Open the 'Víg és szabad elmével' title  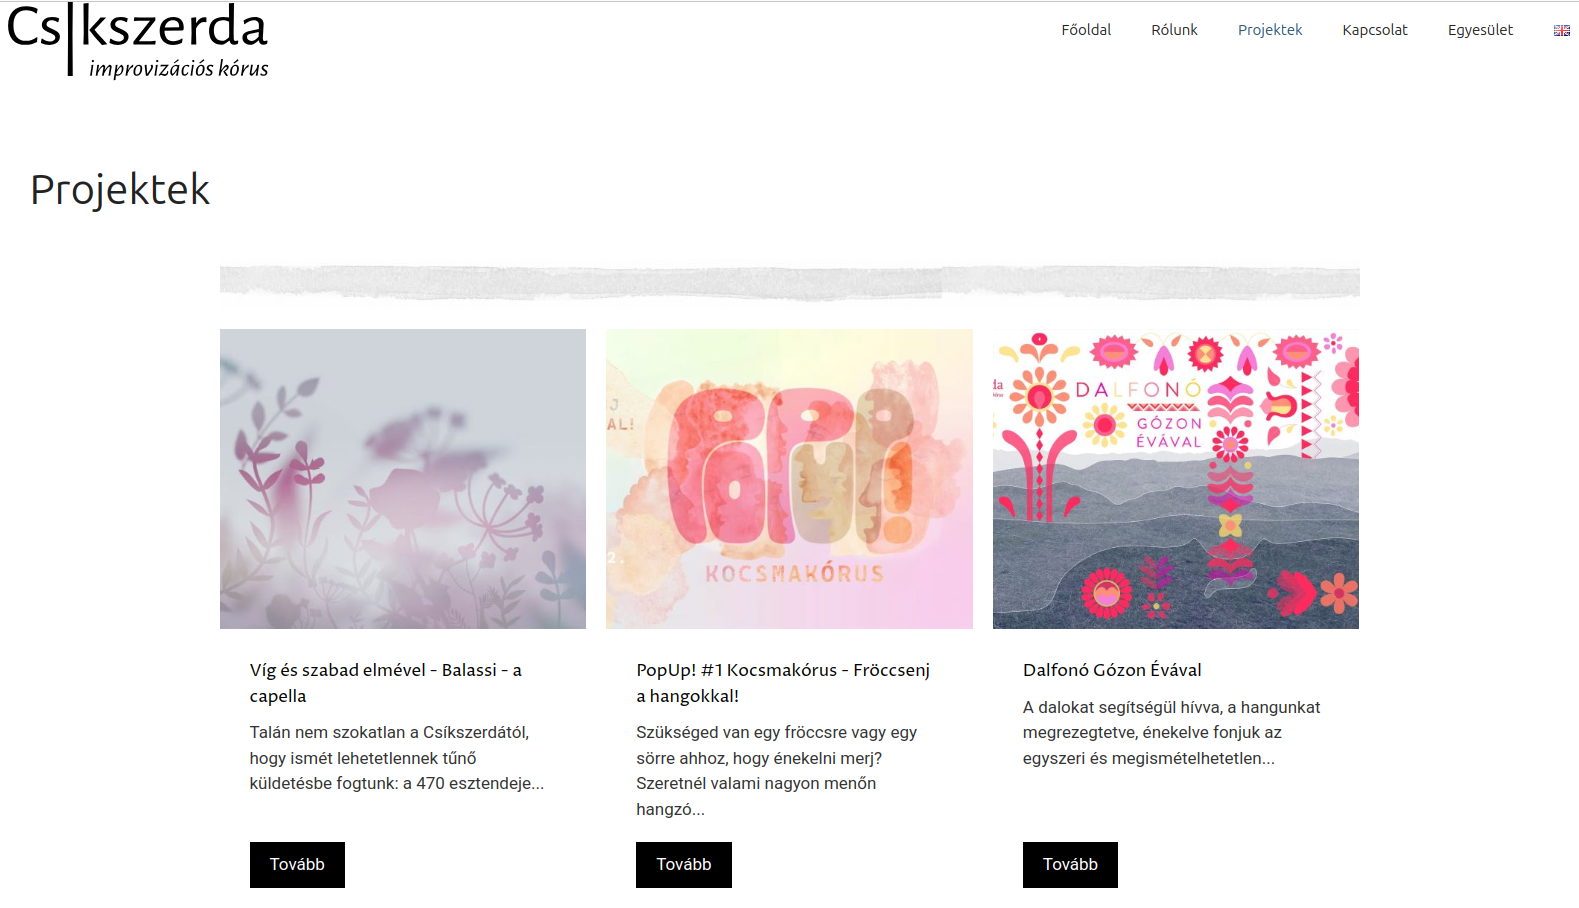(386, 683)
